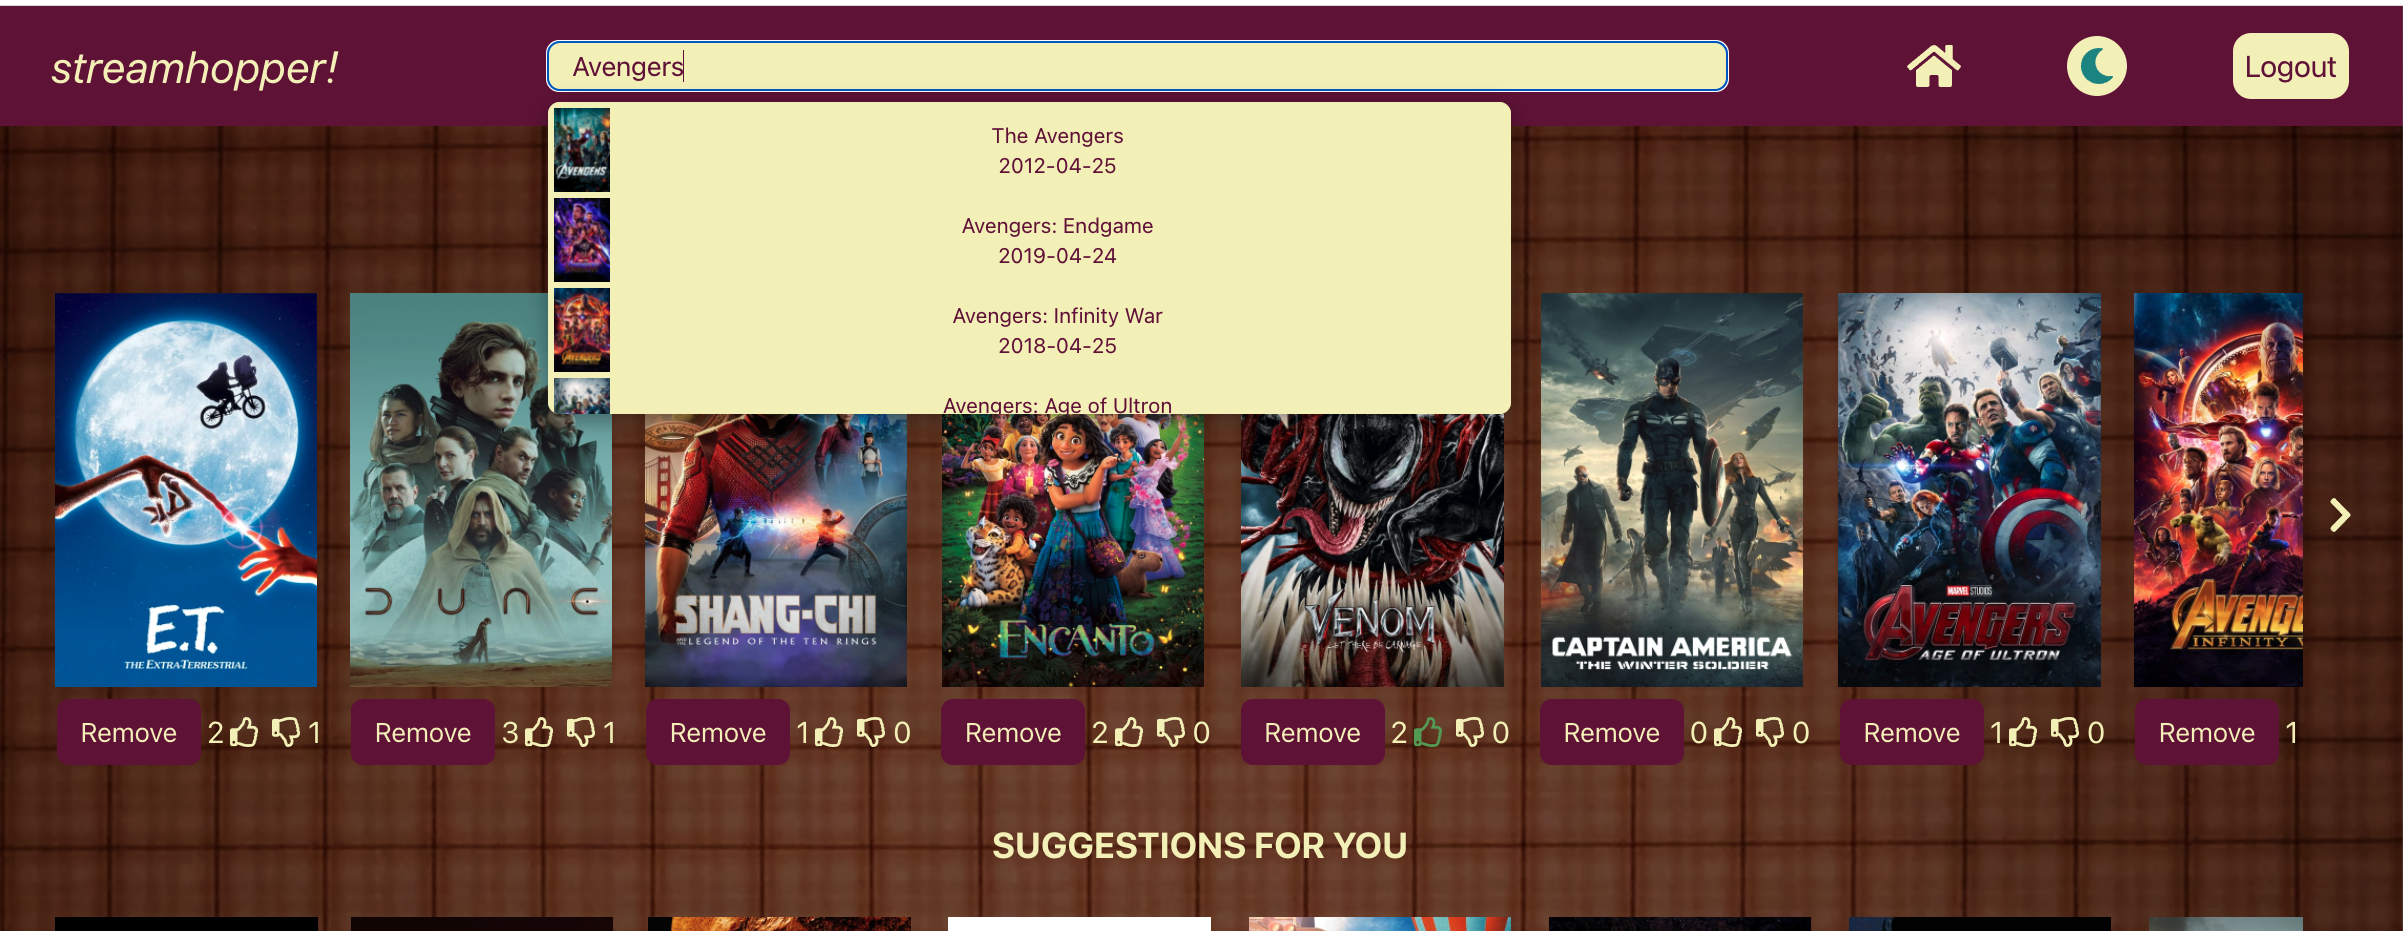The height and width of the screenshot is (931, 2403).
Task: Click the home icon in header
Action: pyautogui.click(x=1933, y=67)
